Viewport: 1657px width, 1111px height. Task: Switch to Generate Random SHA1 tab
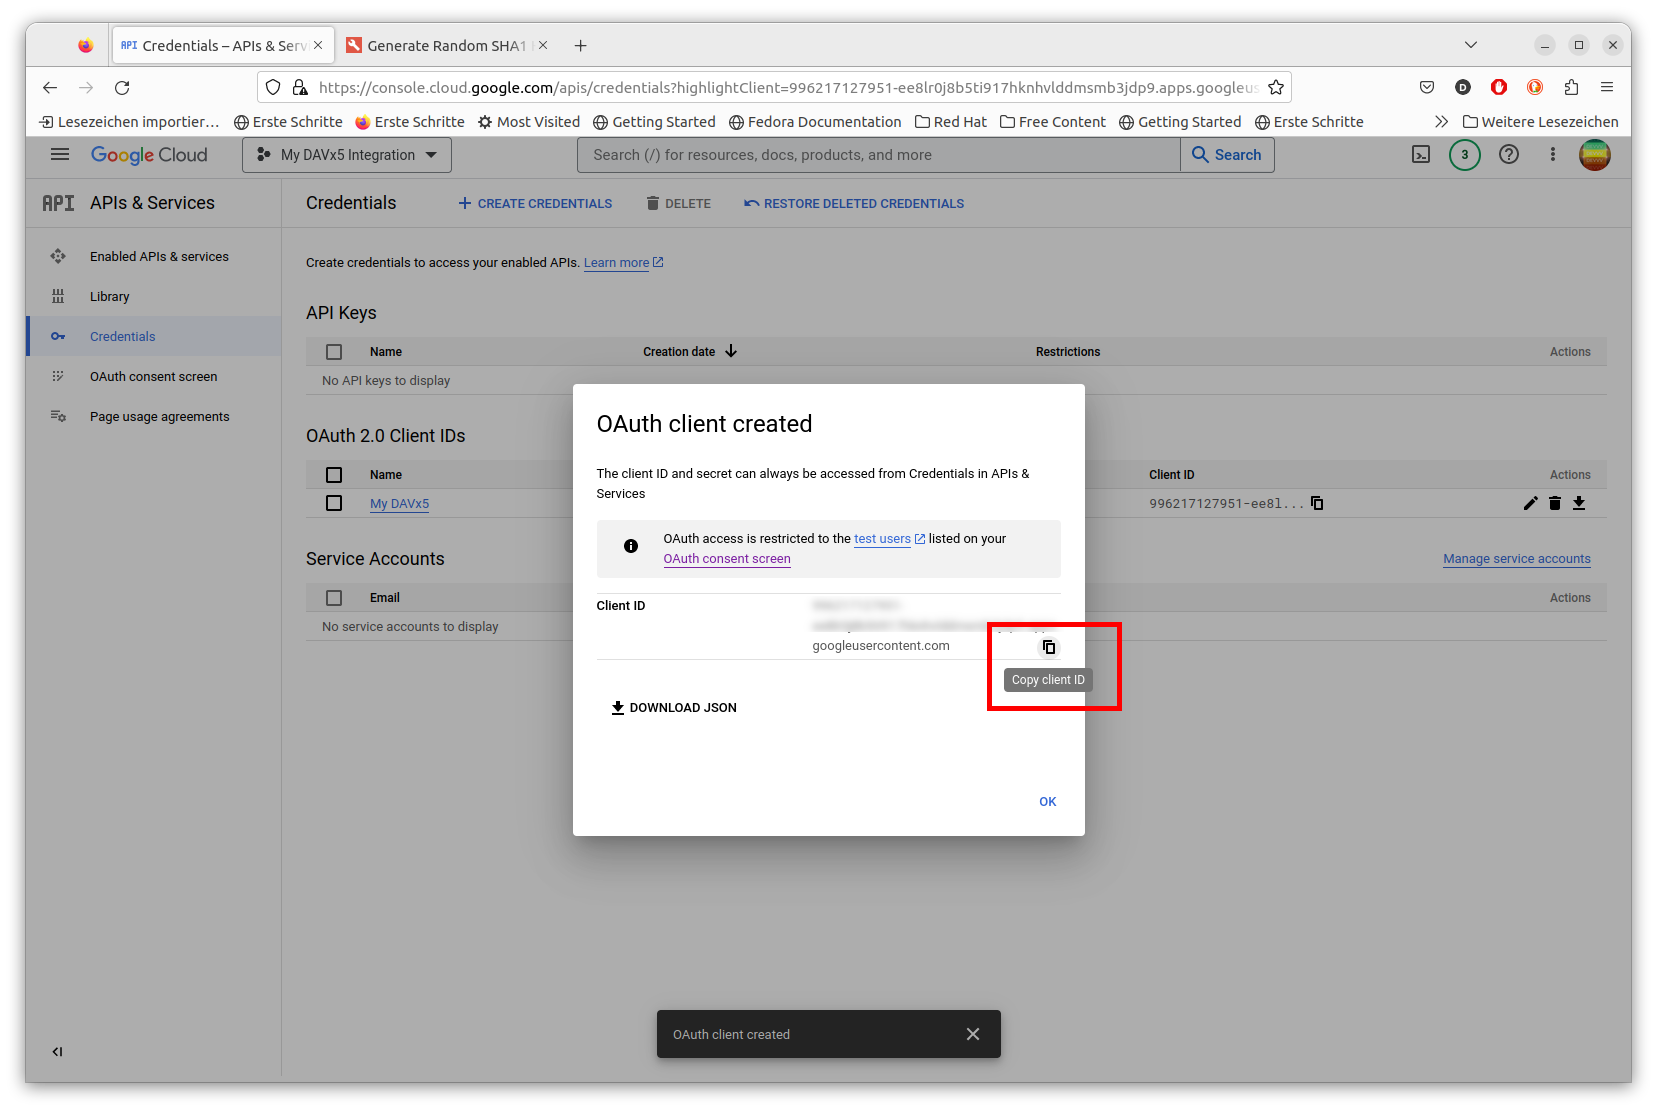pyautogui.click(x=445, y=45)
